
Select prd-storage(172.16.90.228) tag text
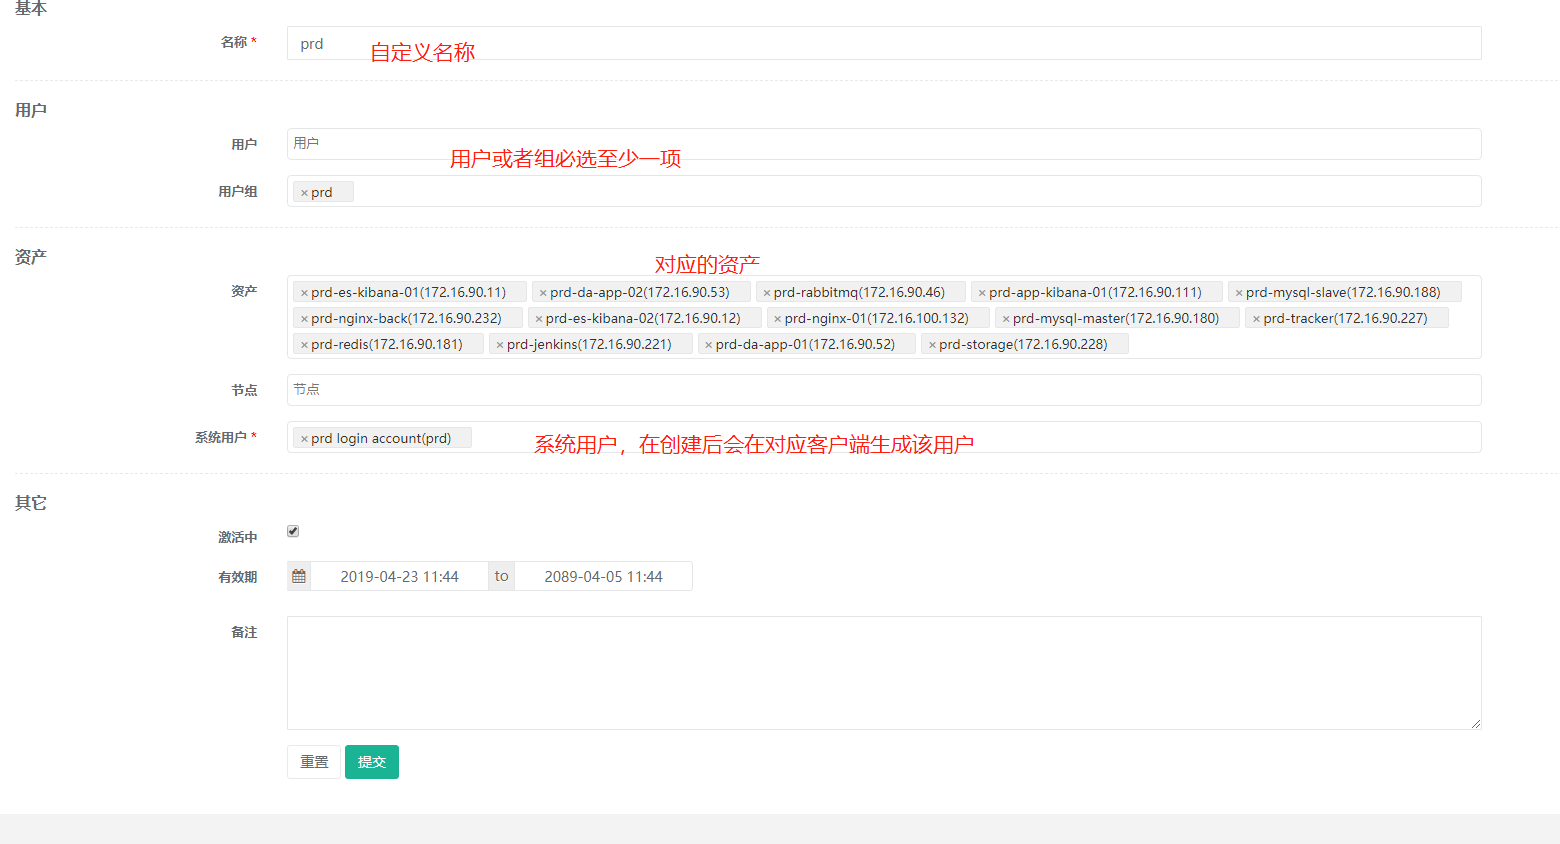point(1023,344)
